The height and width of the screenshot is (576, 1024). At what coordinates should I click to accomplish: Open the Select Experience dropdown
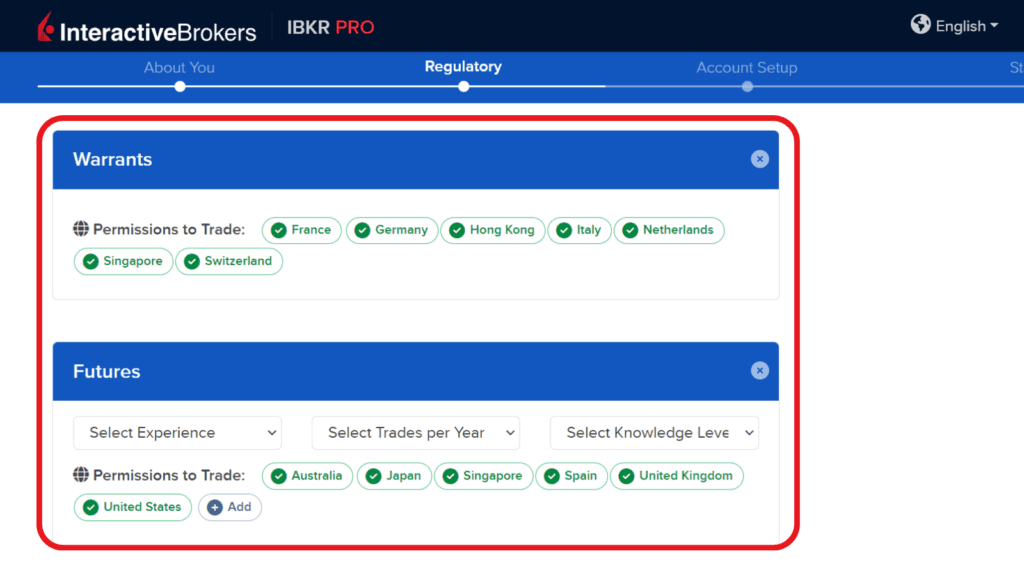[177, 433]
